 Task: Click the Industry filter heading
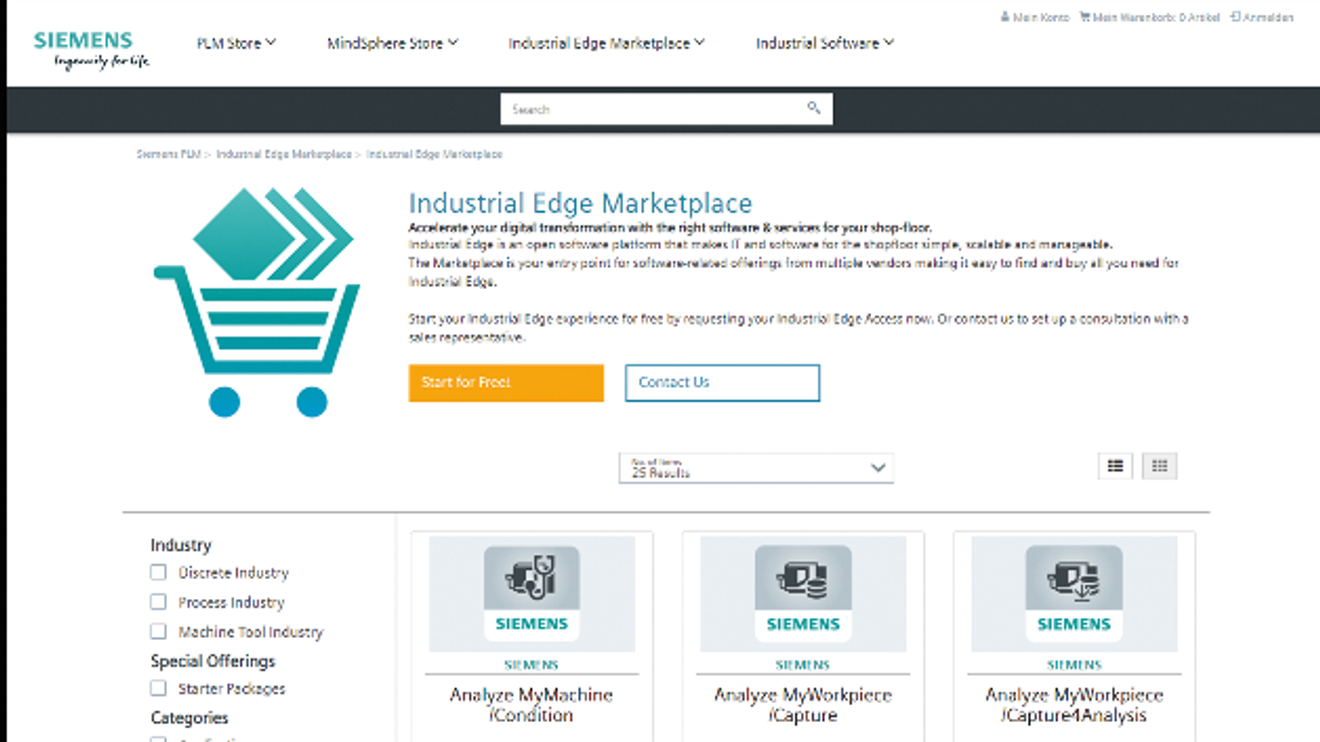click(181, 545)
